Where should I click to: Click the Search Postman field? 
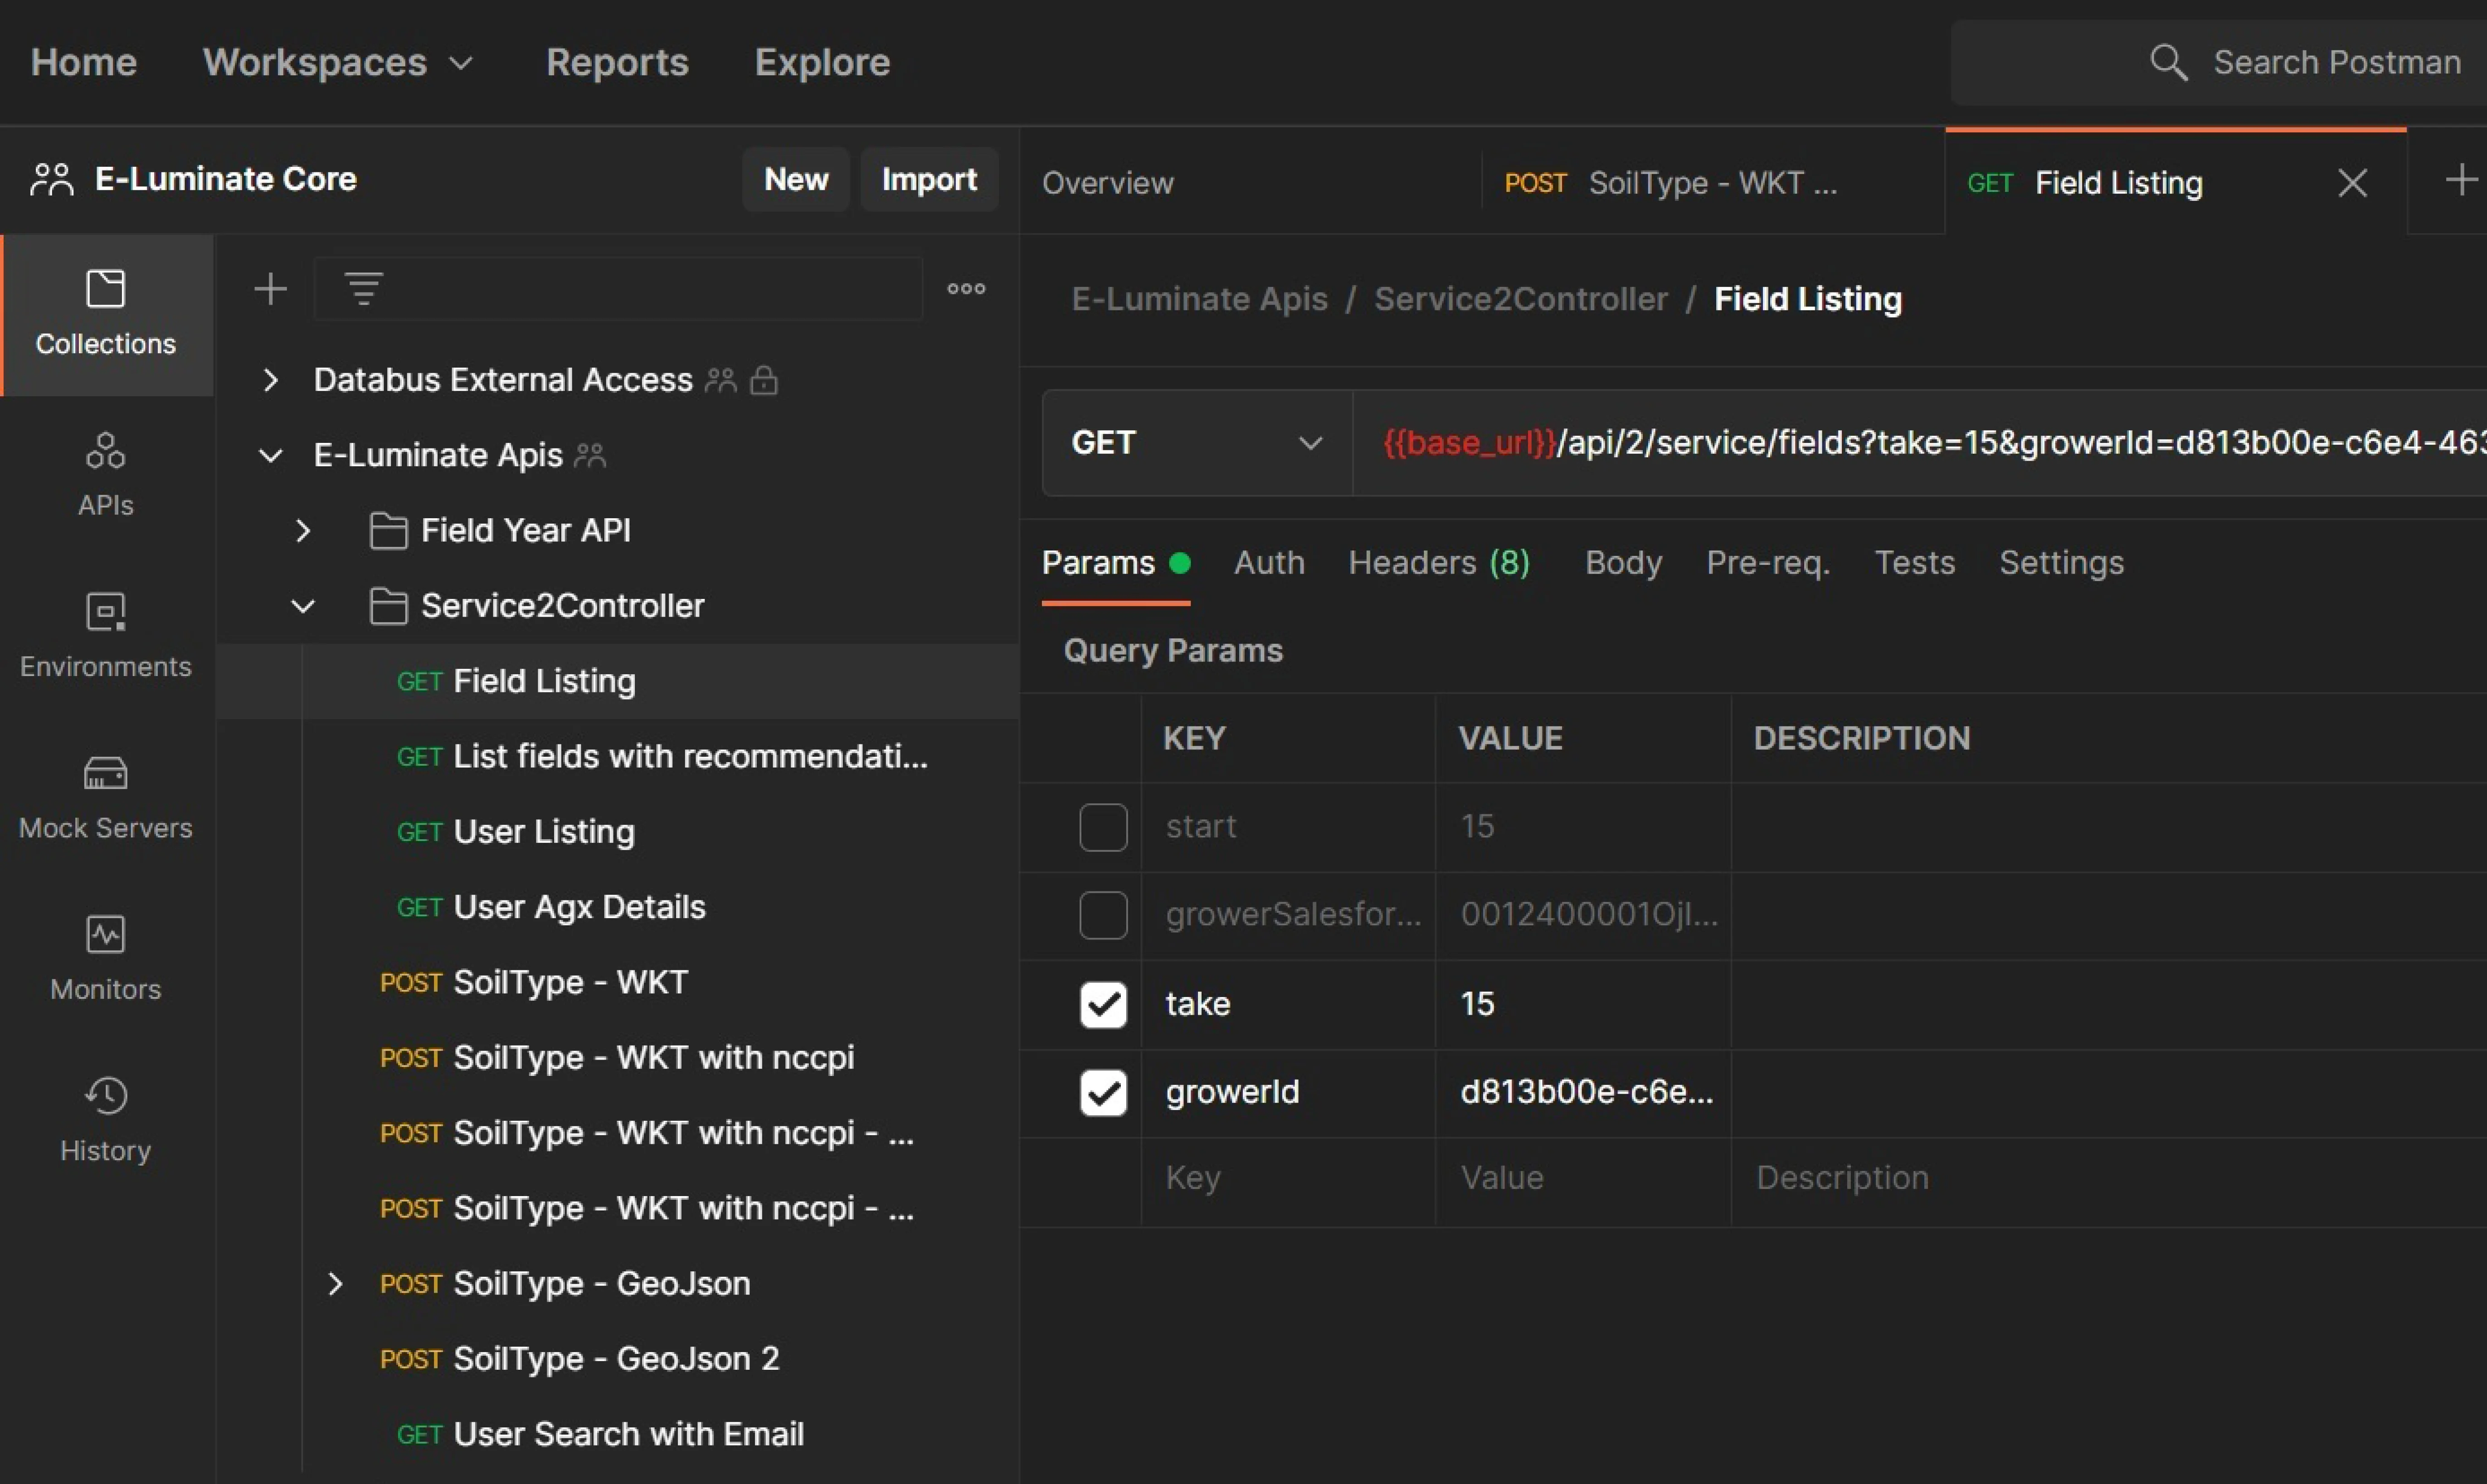[2300, 62]
